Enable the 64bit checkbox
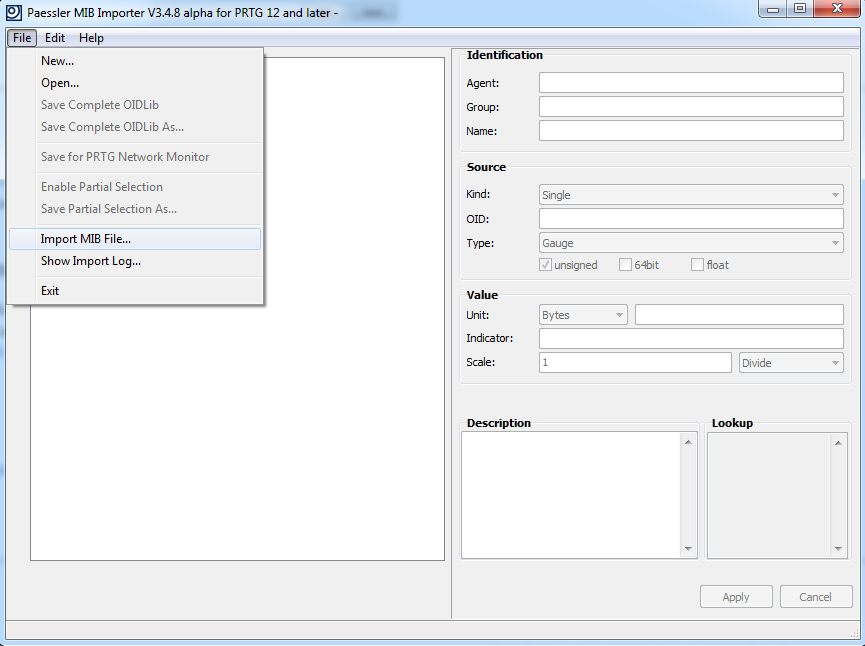The height and width of the screenshot is (646, 865). click(x=625, y=265)
